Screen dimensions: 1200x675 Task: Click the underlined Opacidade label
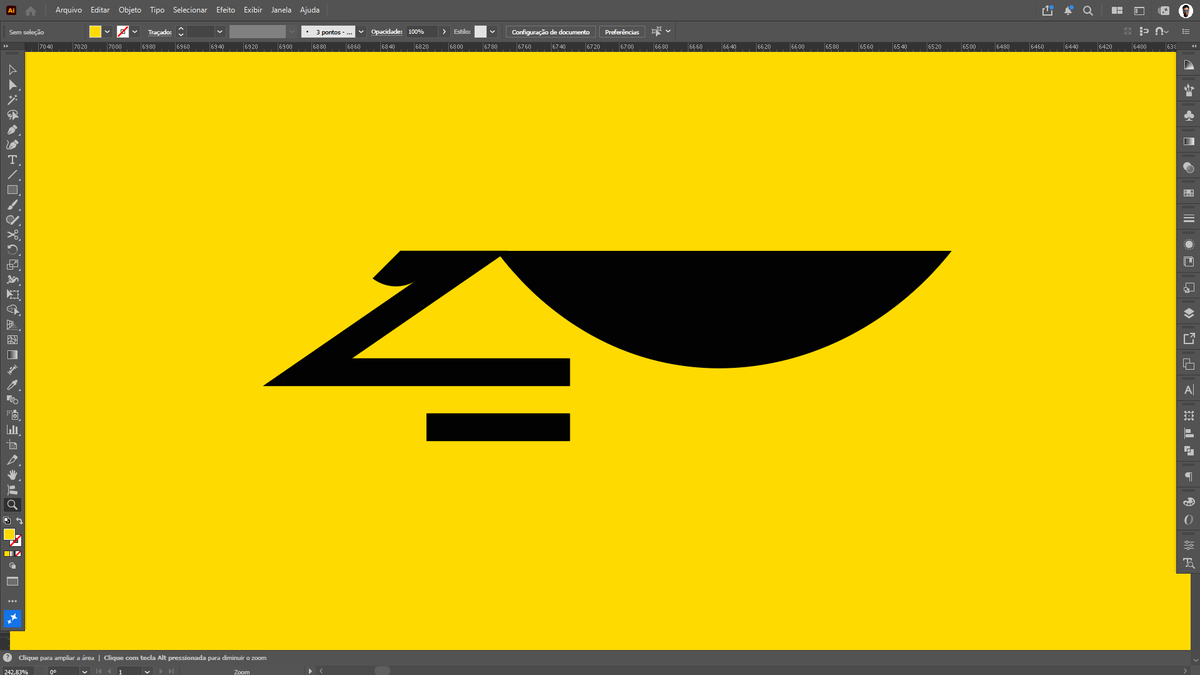[386, 32]
